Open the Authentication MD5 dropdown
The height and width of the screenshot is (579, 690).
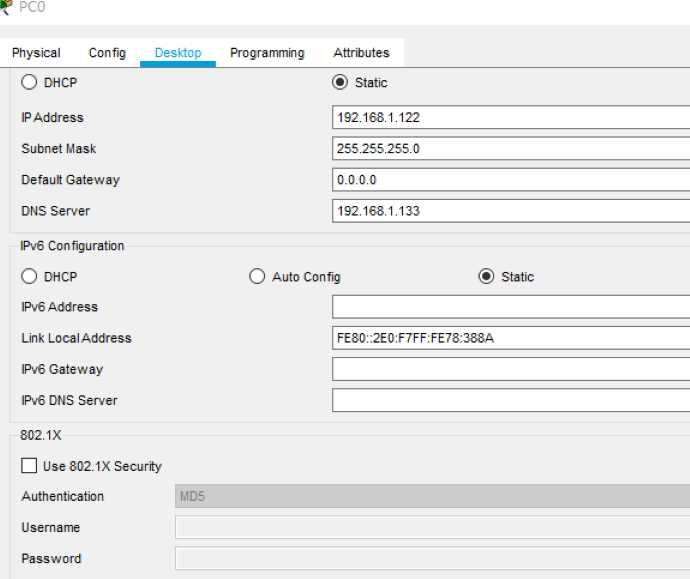pyautogui.click(x=433, y=496)
